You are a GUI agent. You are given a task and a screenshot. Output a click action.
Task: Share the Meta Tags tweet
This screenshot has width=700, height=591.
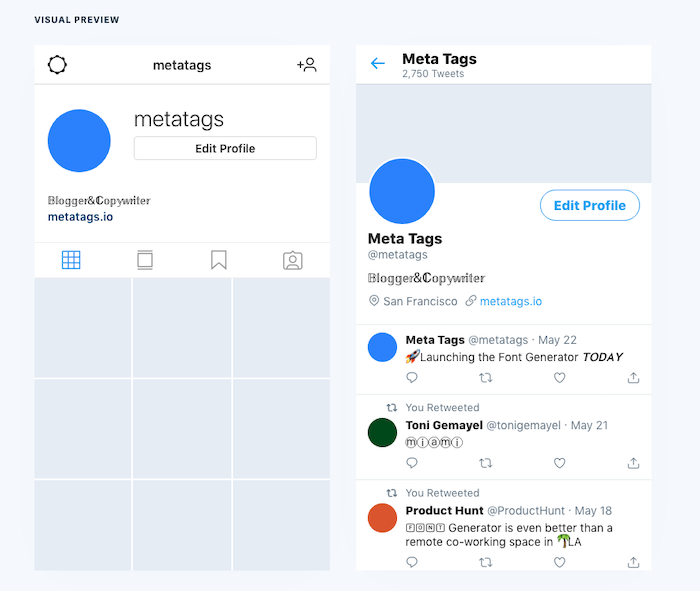click(633, 378)
